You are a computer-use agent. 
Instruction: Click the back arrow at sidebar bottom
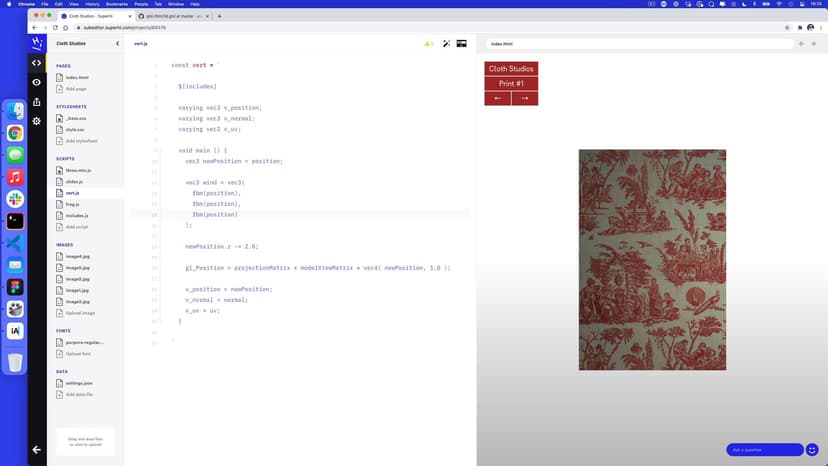coord(37,449)
